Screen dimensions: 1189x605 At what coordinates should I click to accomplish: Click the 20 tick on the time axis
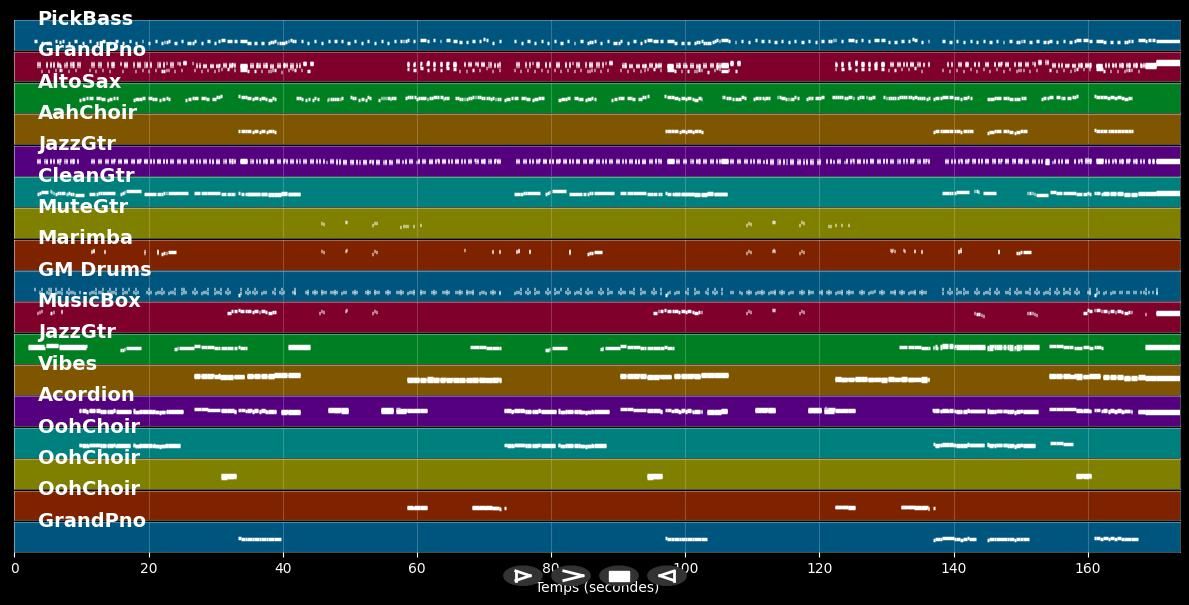pyautogui.click(x=149, y=568)
